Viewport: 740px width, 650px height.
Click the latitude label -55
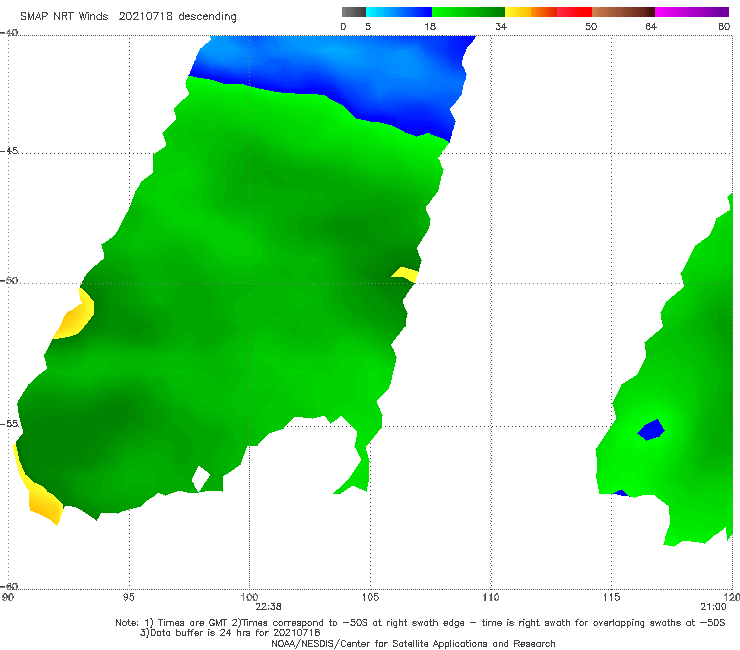pos(9,423)
